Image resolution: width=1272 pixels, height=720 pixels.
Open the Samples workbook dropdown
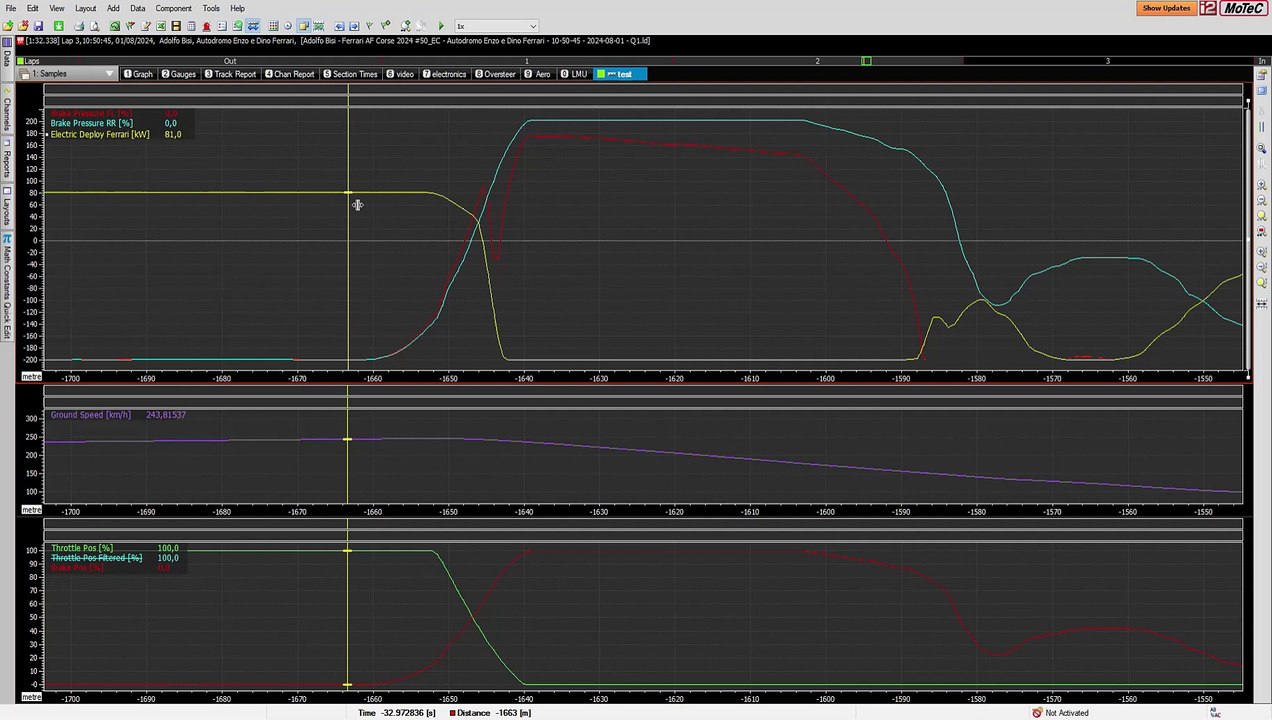click(67, 74)
